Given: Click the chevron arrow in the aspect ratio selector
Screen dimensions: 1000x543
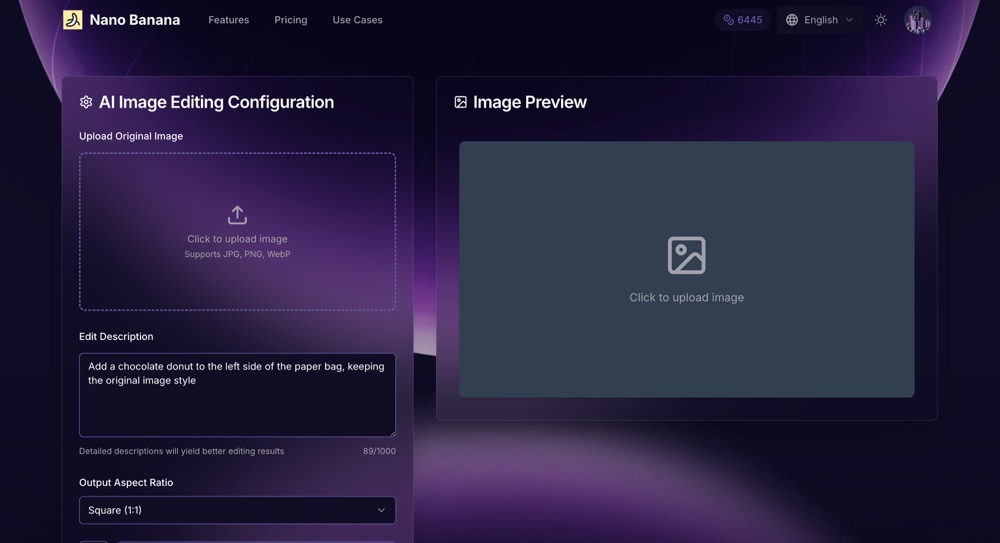Looking at the screenshot, I should click(381, 510).
